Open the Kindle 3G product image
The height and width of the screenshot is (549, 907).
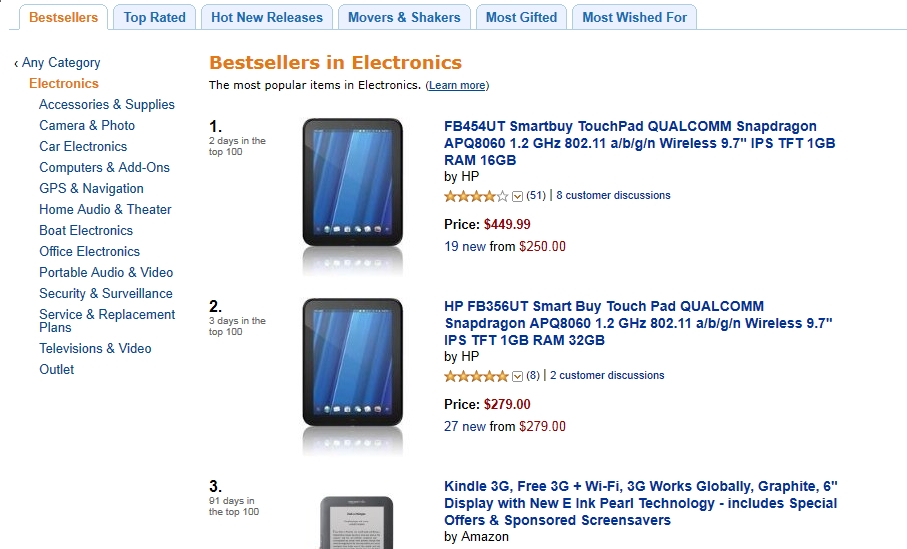pos(352,522)
